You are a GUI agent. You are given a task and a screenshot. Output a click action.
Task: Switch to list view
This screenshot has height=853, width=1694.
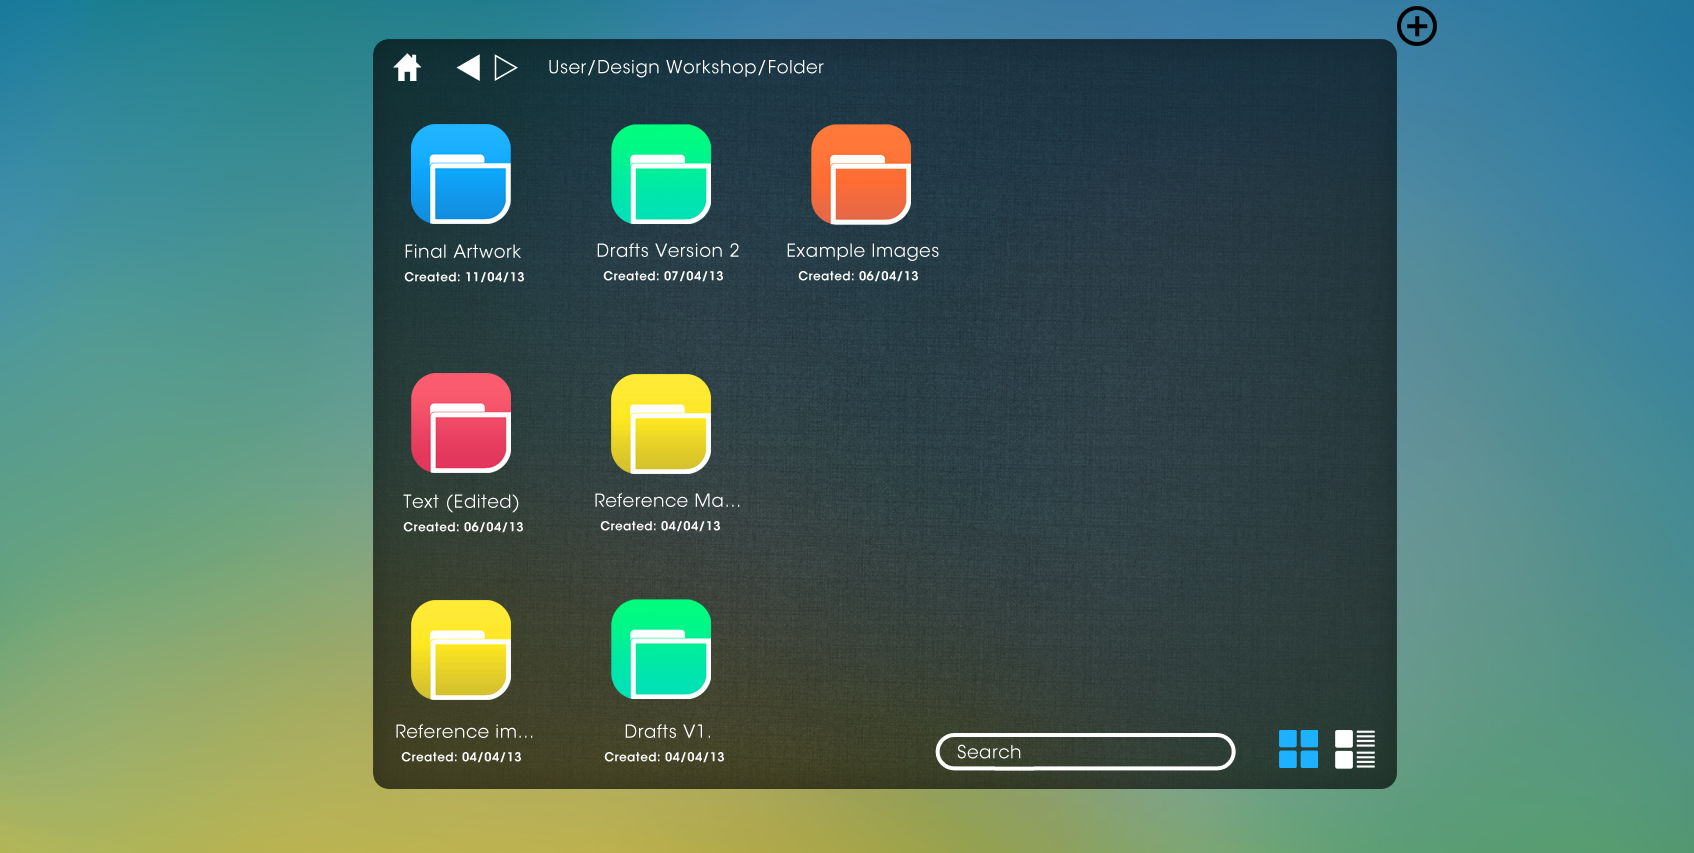pos(1355,749)
